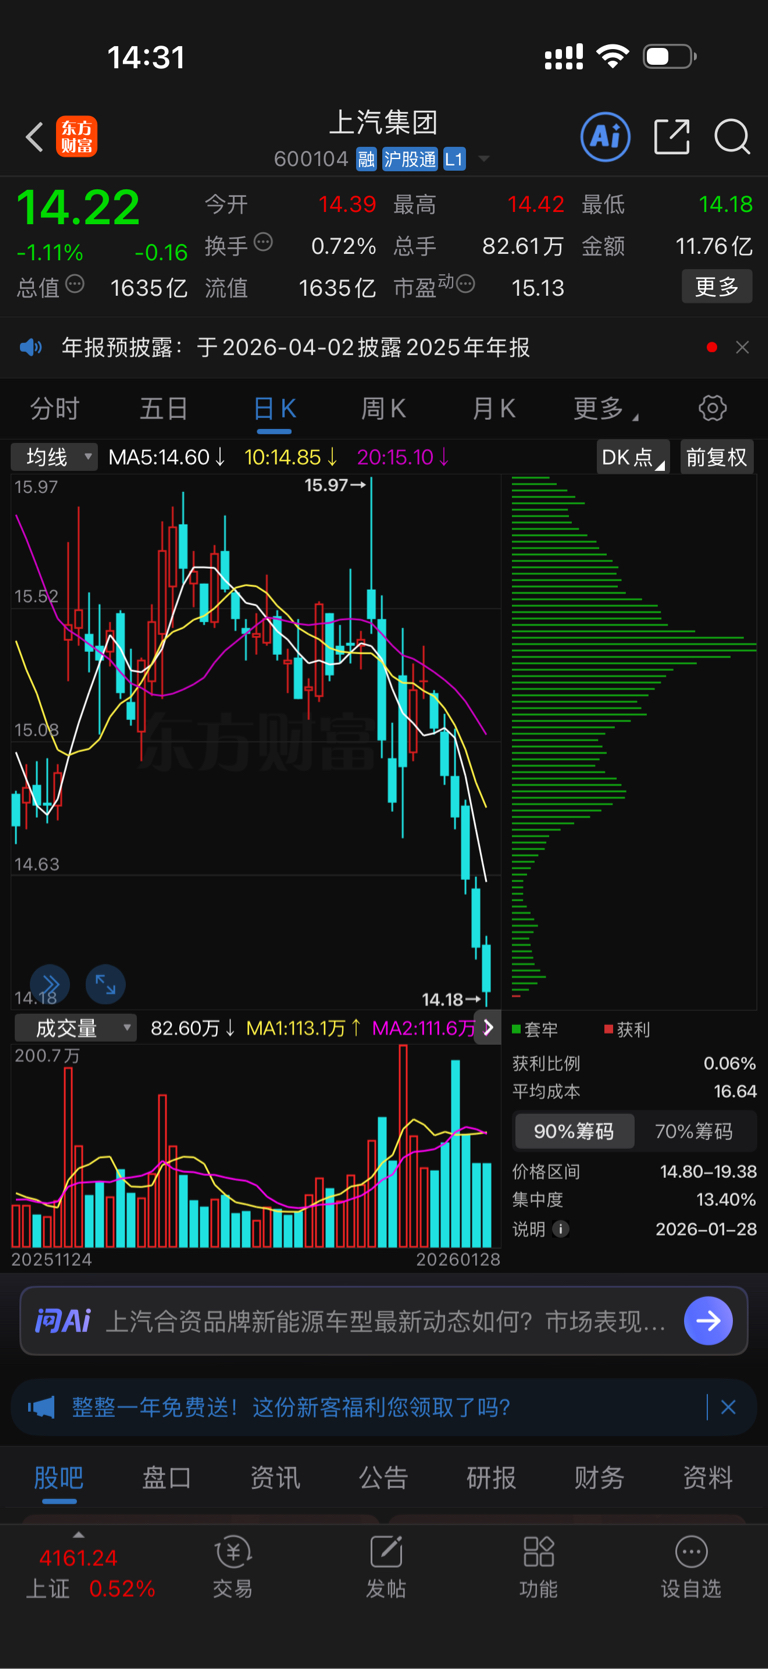Tap the 平均成本 16.64 value
Screen dimensions: 768x1669
[x=735, y=1091]
